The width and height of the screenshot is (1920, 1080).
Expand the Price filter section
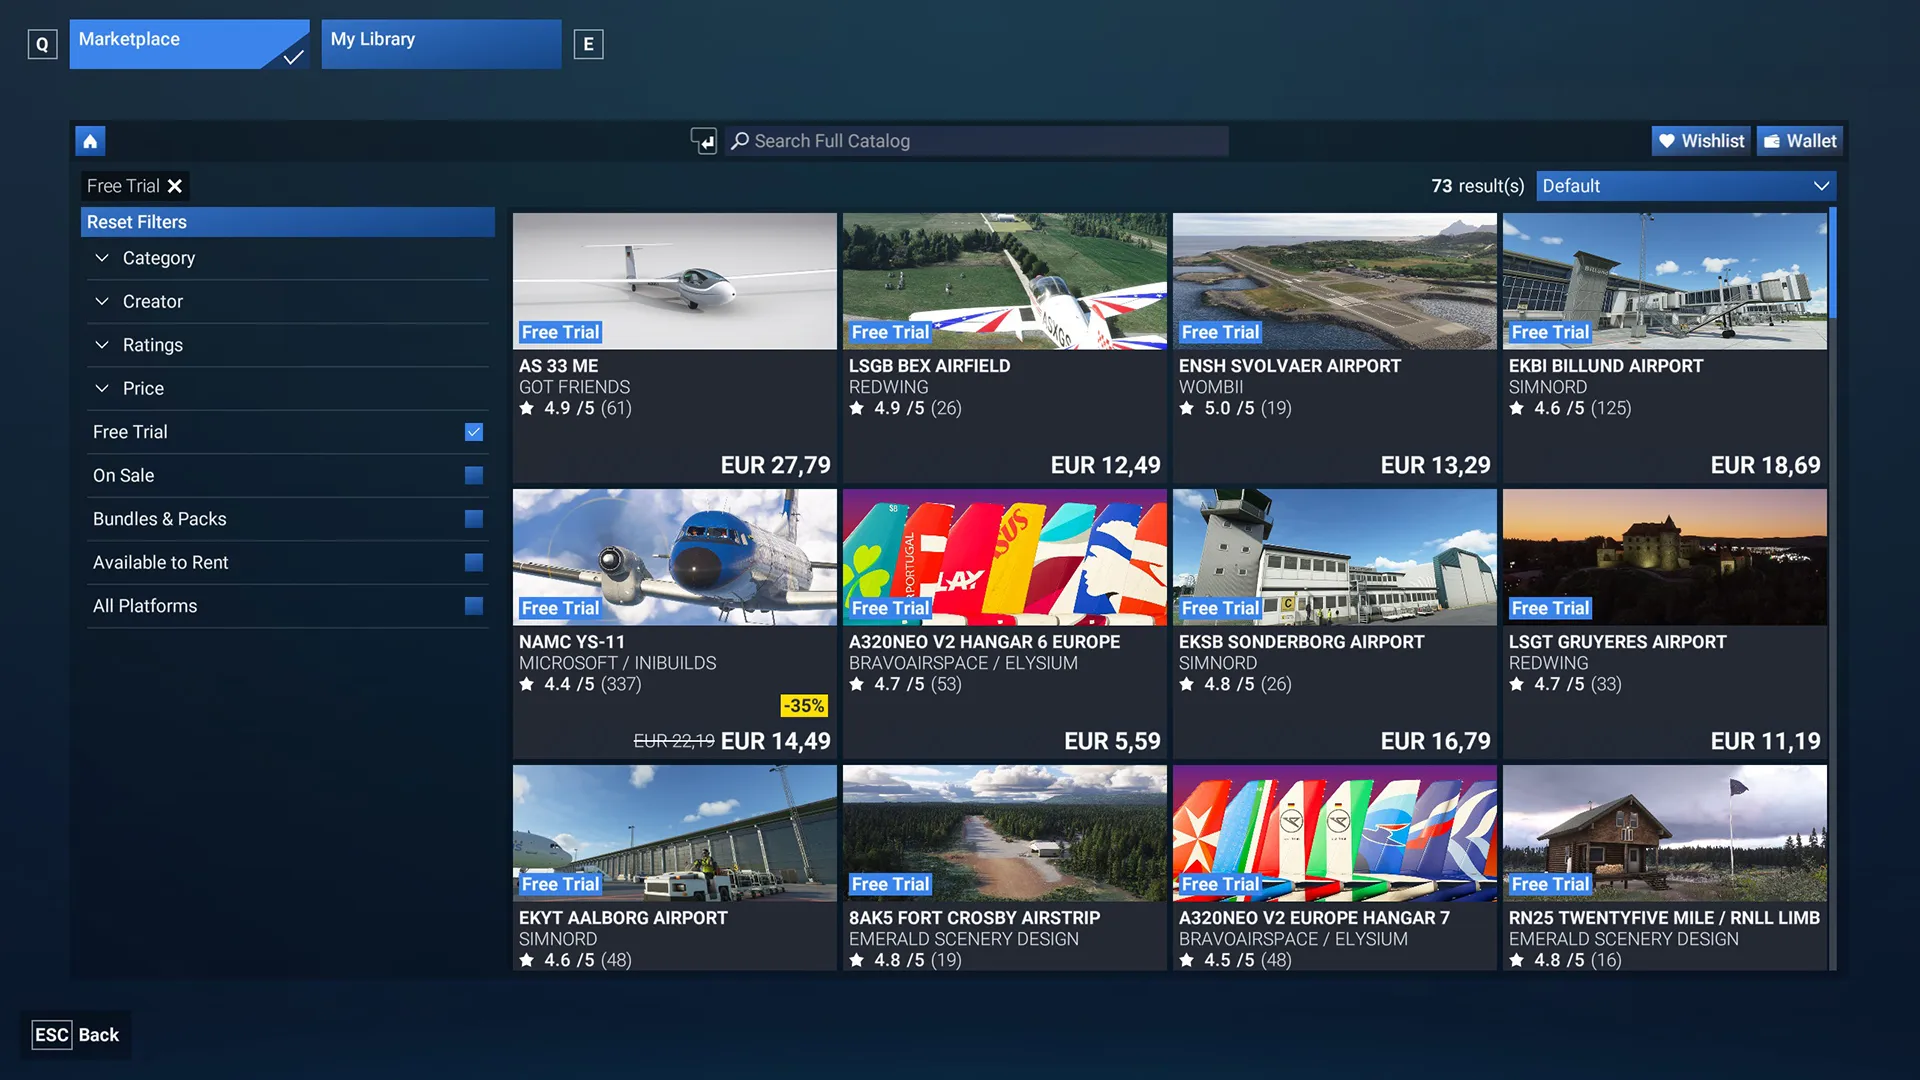pyautogui.click(x=144, y=388)
